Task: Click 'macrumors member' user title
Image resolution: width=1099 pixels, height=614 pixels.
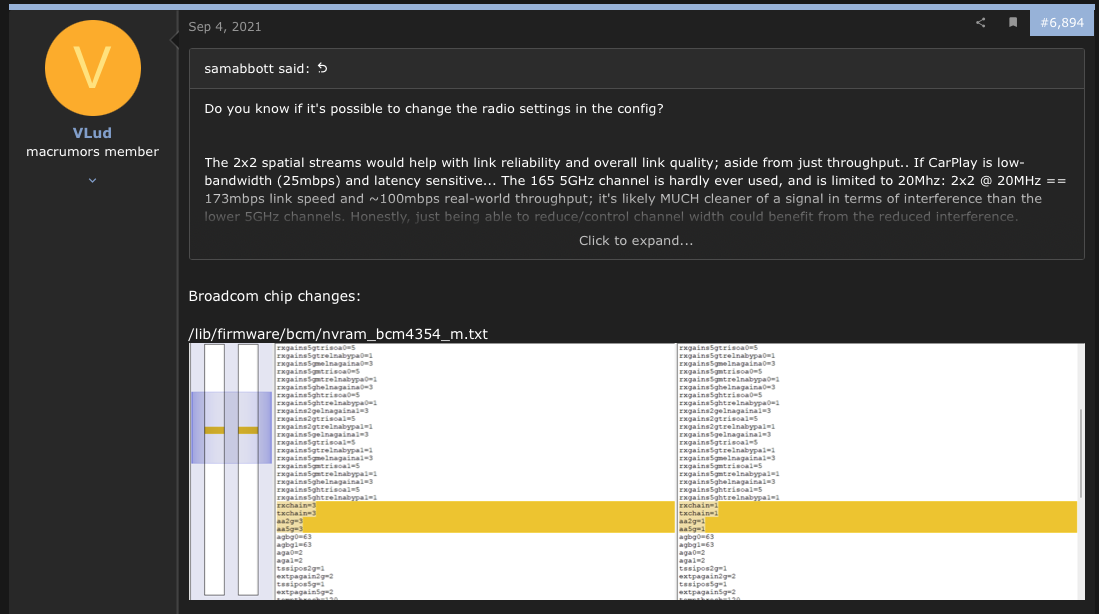Action: (x=93, y=151)
